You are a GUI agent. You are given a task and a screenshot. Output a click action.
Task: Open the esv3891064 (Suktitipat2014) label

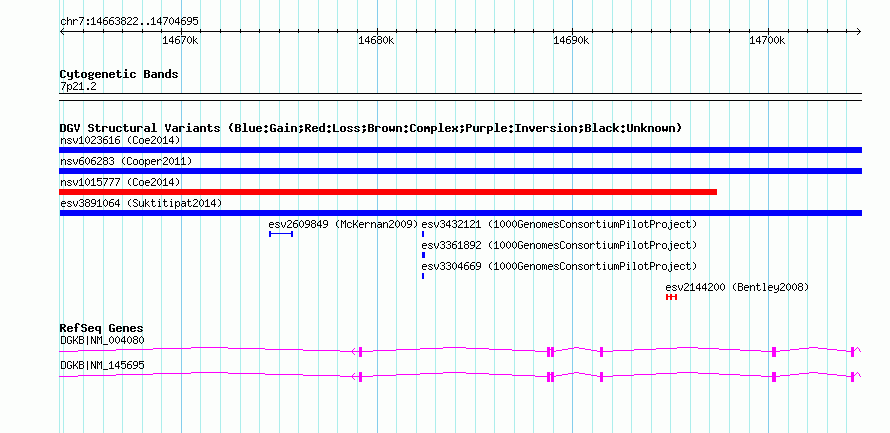pos(141,203)
